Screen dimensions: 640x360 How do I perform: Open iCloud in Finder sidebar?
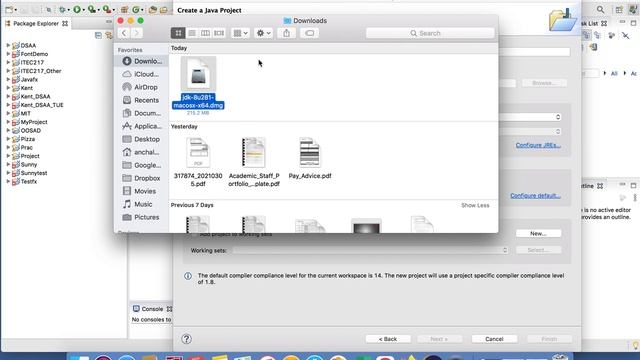click(x=141, y=74)
